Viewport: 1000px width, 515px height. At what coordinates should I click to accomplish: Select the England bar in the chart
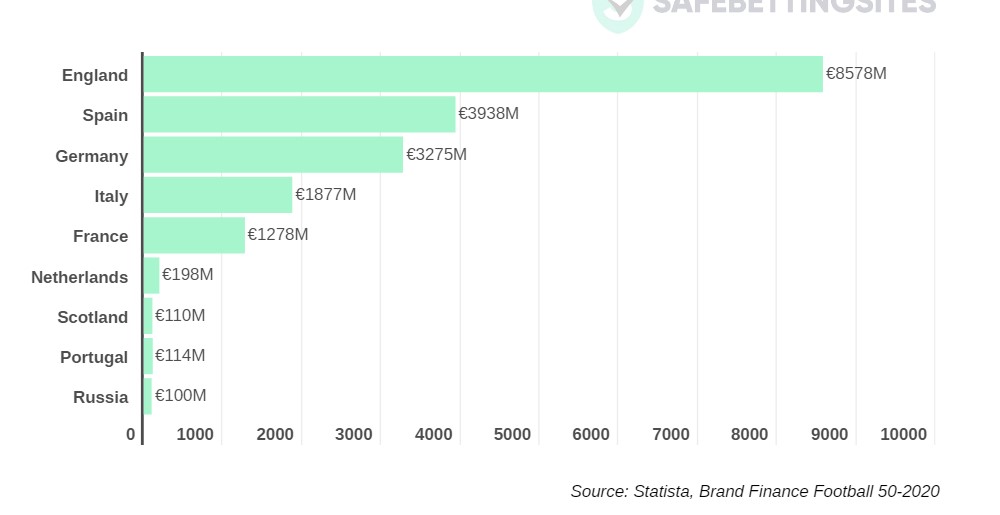click(x=482, y=74)
